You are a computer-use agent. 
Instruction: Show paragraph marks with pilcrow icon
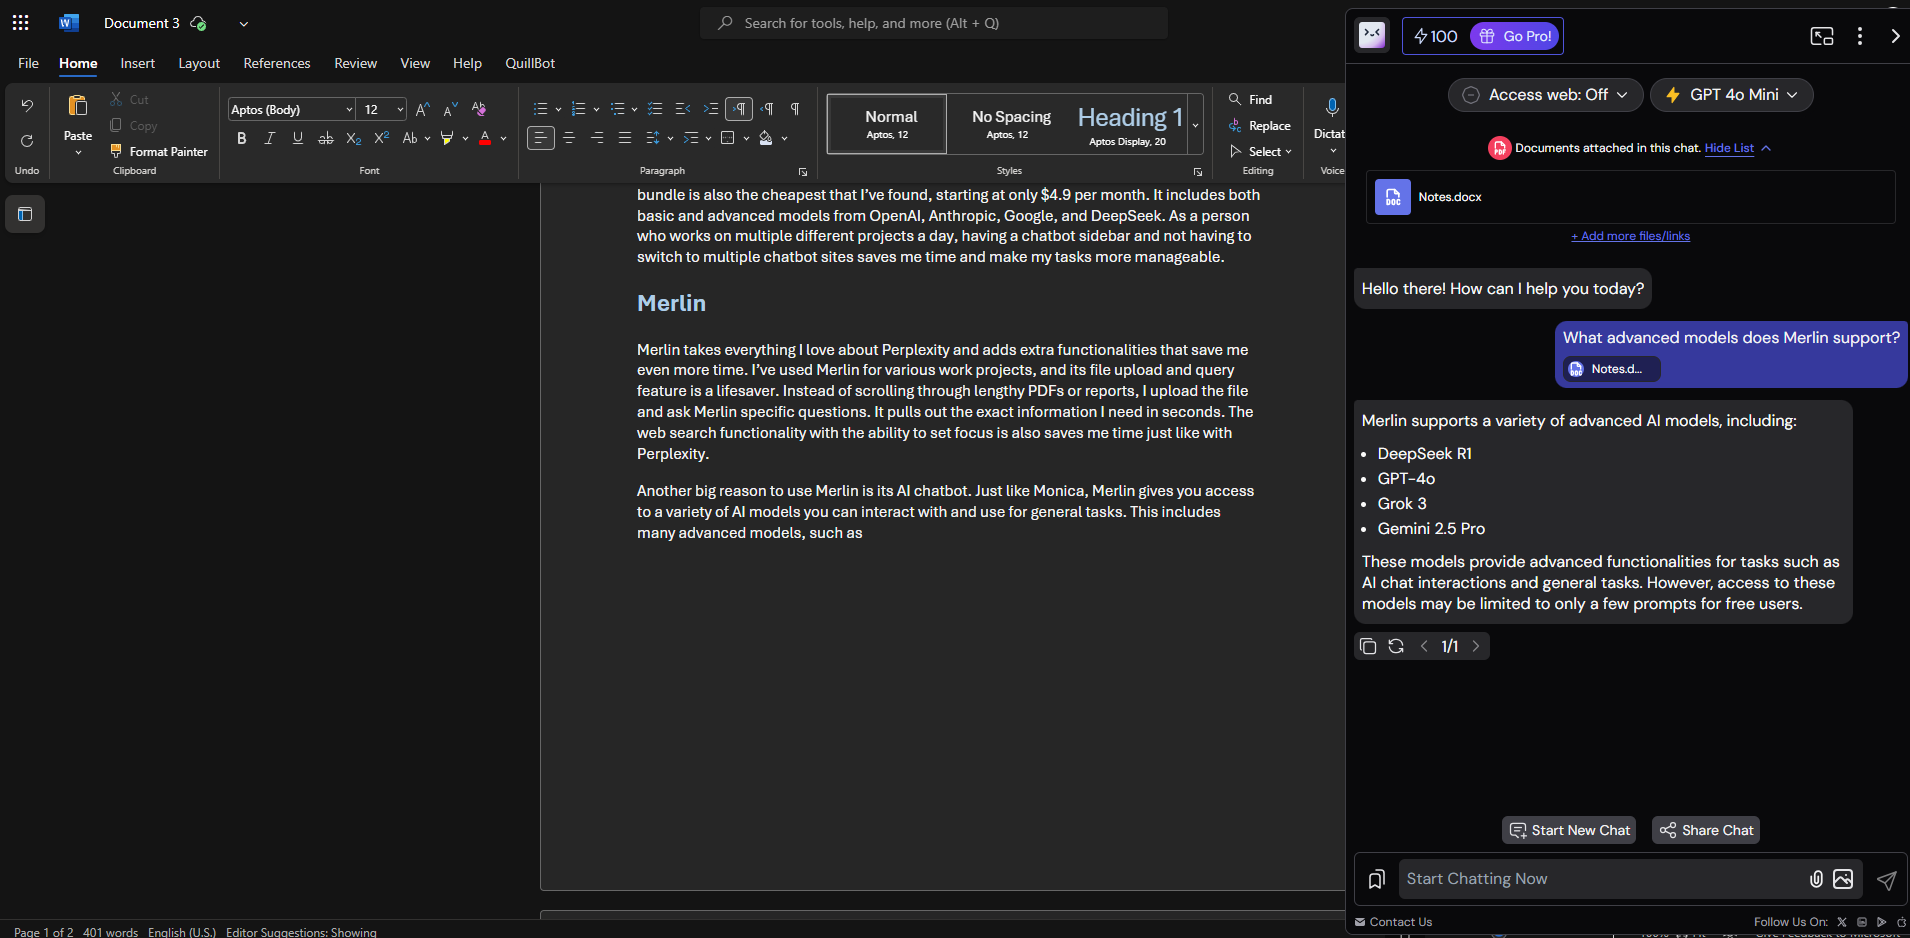click(x=795, y=109)
